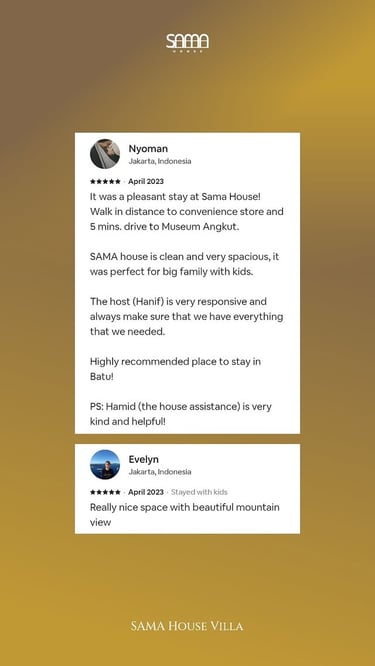Click the reviewer name Evelyn

144,459
